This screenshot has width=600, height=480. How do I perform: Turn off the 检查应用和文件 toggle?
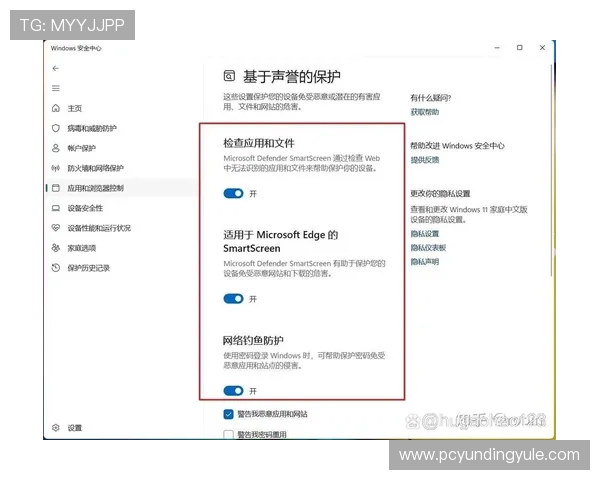pos(233,193)
